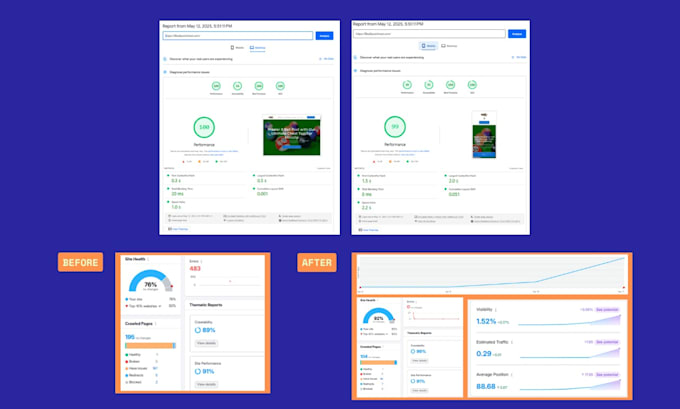Click the Site Health info icon in the Before panel

(148, 259)
